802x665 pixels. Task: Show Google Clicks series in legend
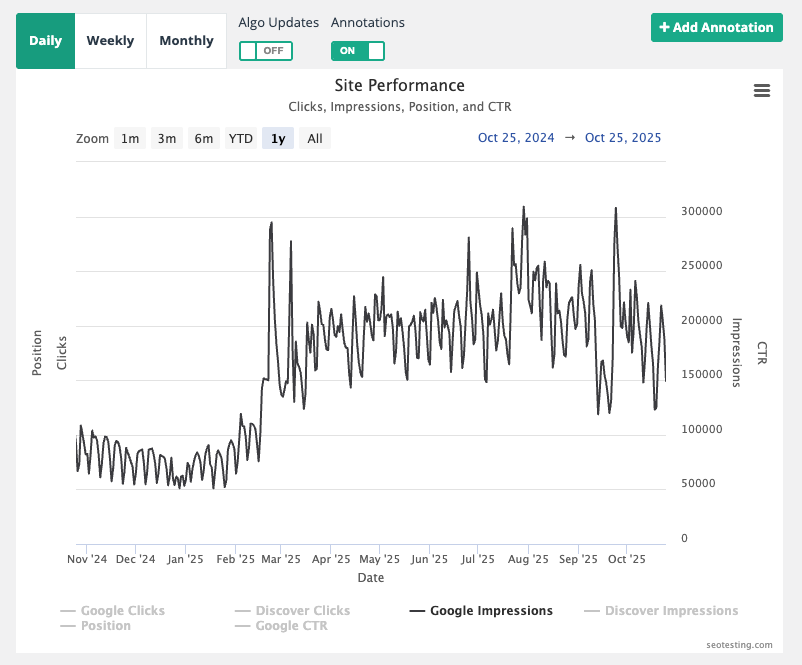pyautogui.click(x=122, y=610)
